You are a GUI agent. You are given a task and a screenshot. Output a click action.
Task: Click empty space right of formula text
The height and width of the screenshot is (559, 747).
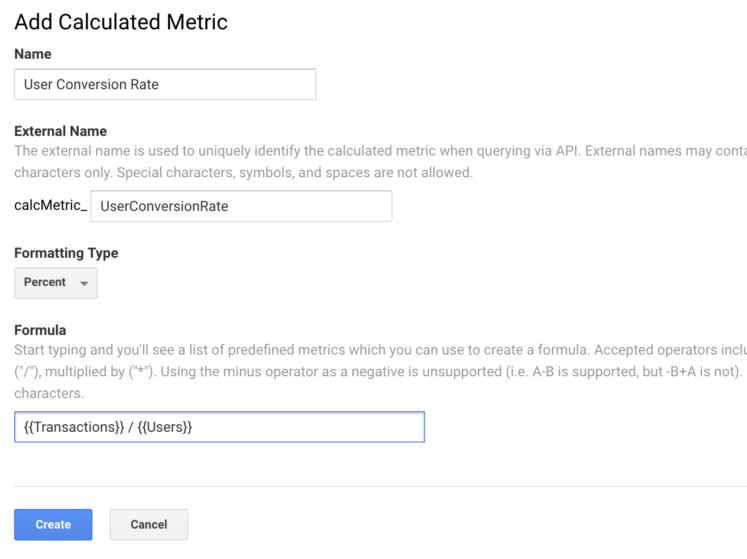[x=310, y=427]
